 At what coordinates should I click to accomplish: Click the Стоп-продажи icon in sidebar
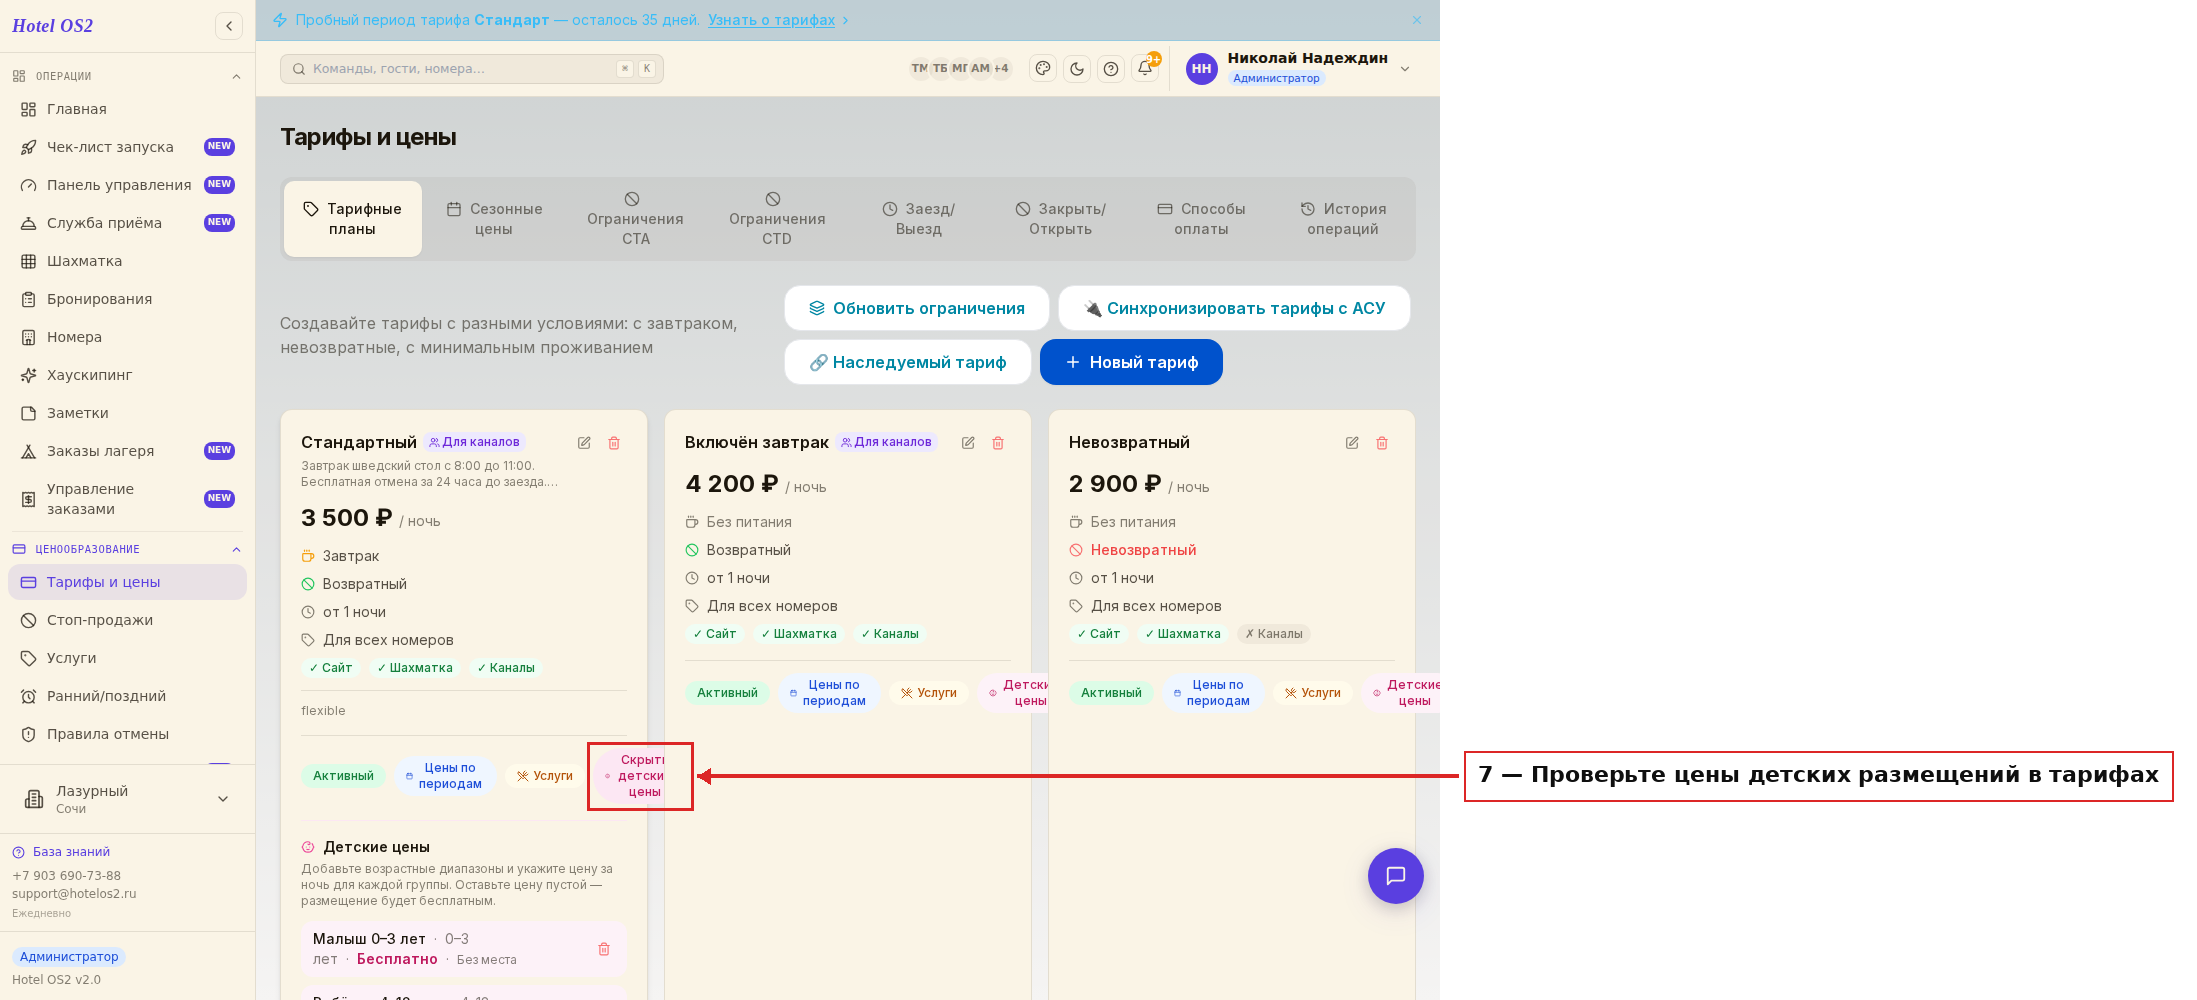point(29,620)
